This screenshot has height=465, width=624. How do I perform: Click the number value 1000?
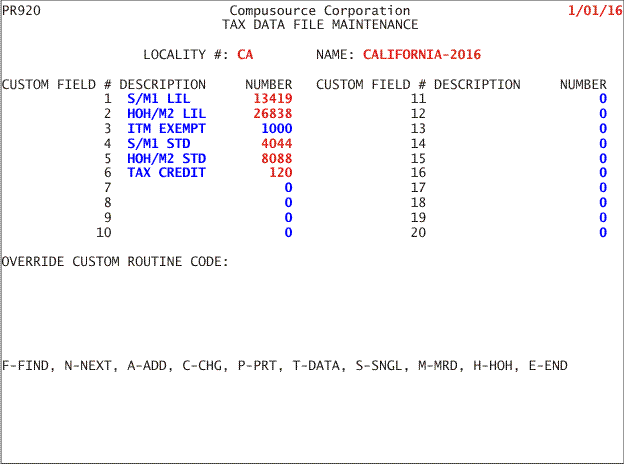coord(277,129)
